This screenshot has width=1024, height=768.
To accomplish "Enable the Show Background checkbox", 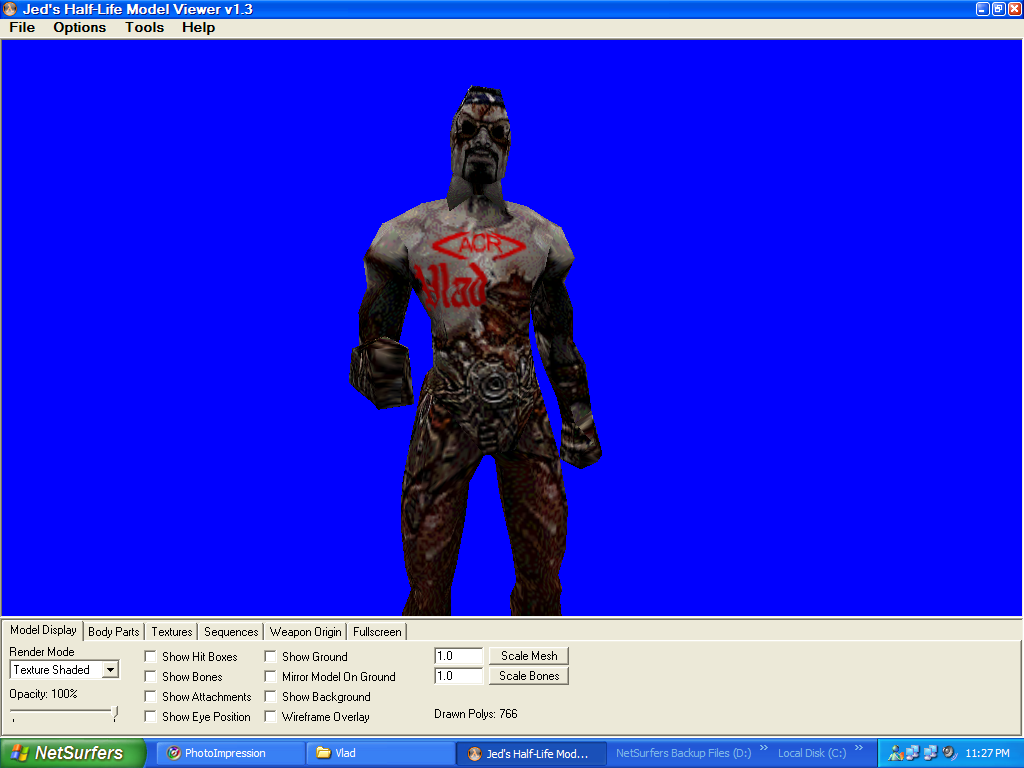I will tap(270, 697).
